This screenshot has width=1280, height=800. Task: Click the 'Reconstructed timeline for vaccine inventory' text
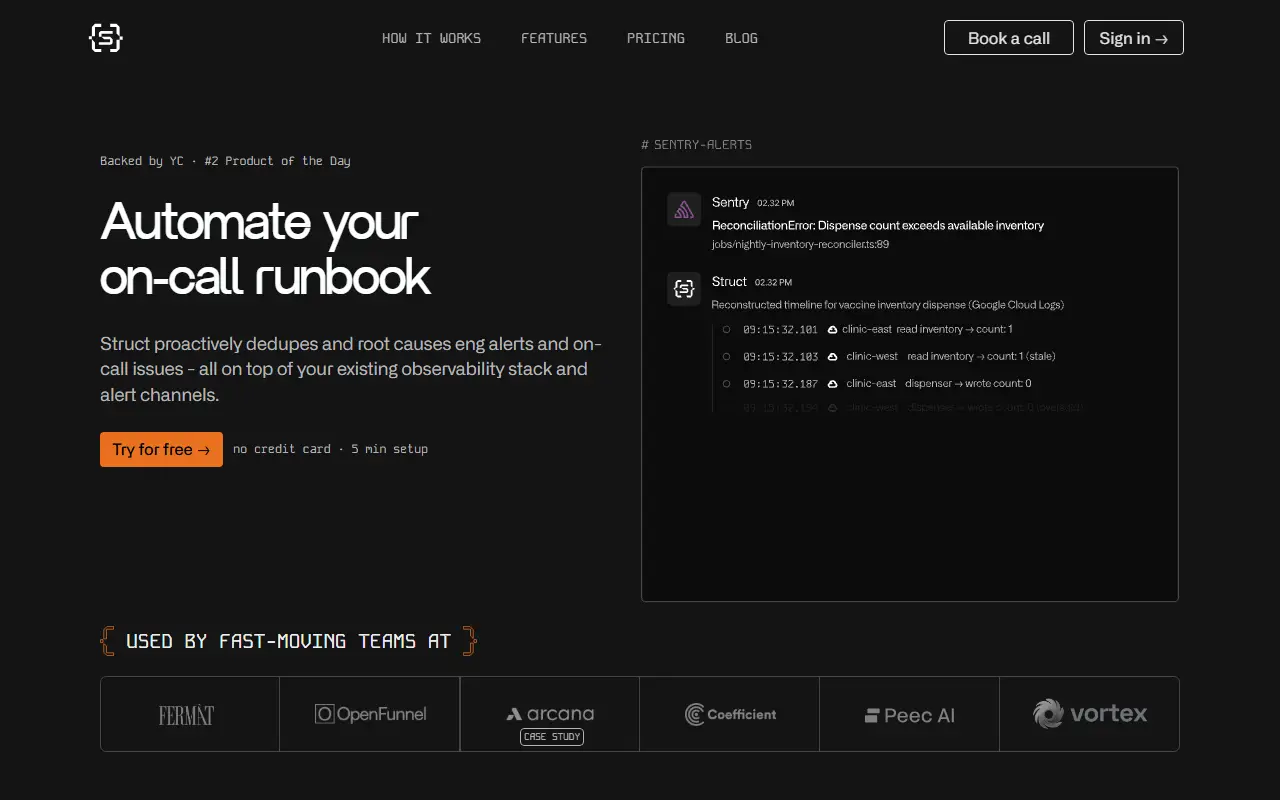[x=888, y=305]
